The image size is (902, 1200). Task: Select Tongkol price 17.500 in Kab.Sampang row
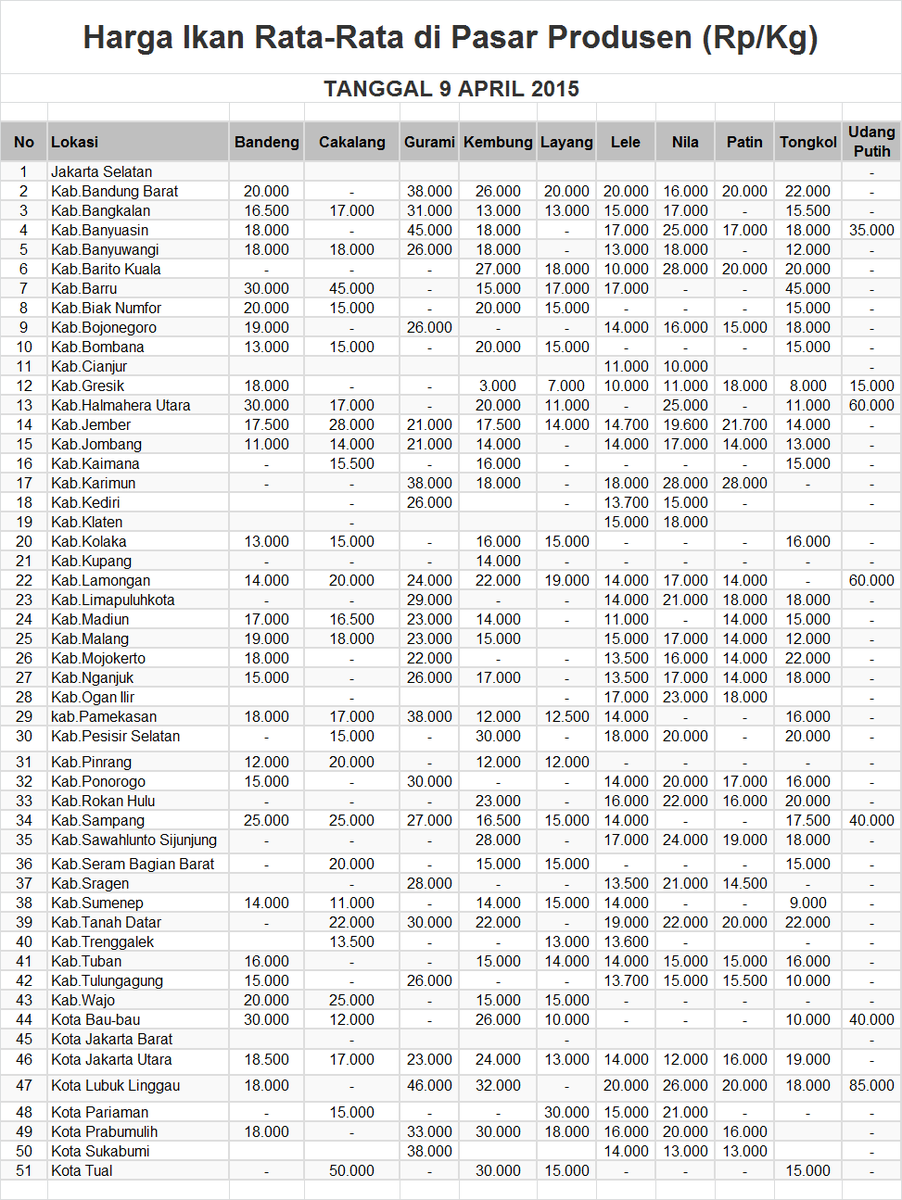808,821
